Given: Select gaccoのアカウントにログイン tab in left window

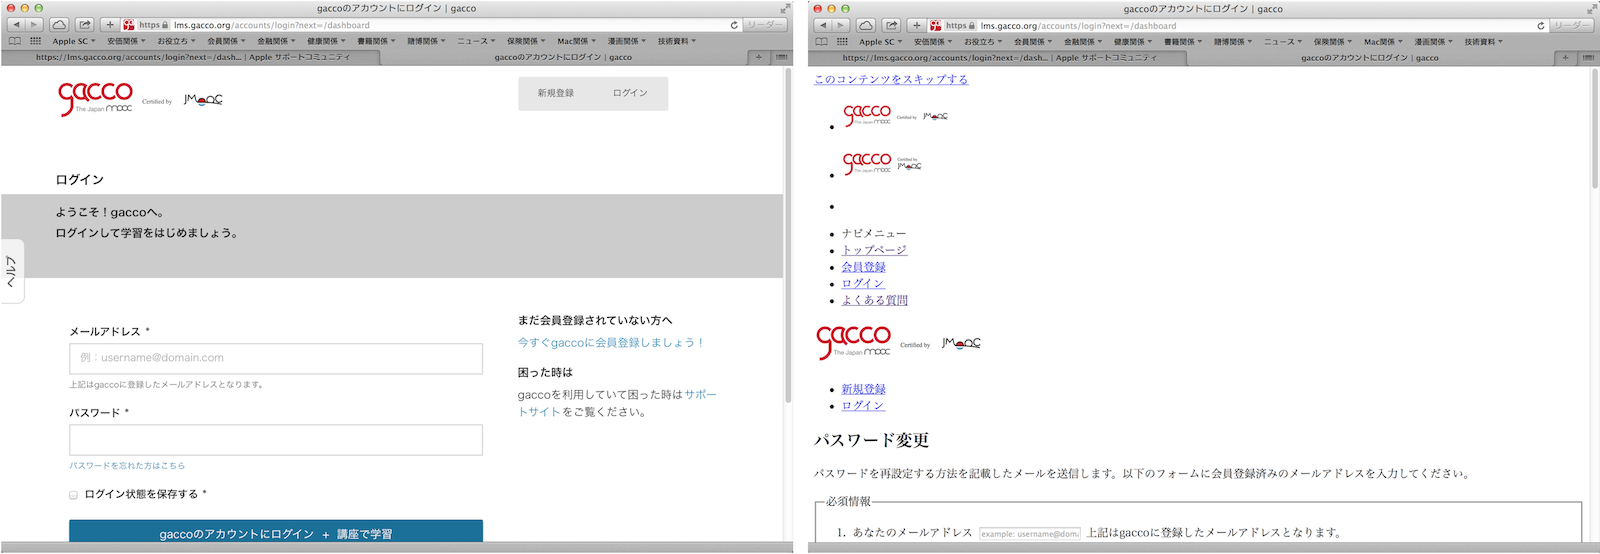Looking at the screenshot, I should 563,57.
